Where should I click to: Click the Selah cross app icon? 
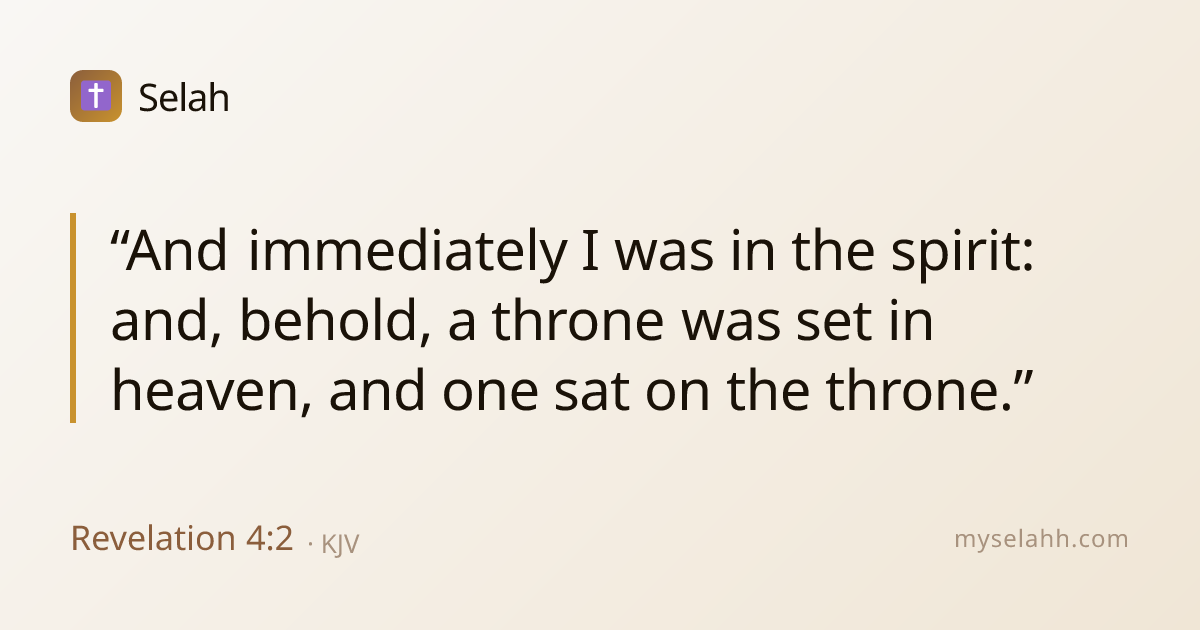[96, 96]
